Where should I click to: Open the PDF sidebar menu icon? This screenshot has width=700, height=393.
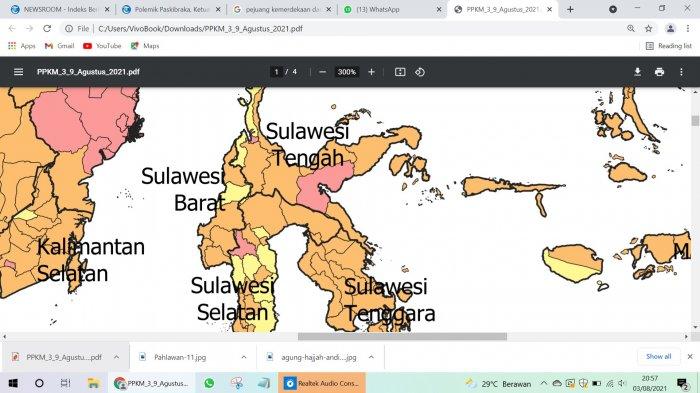tap(18, 72)
